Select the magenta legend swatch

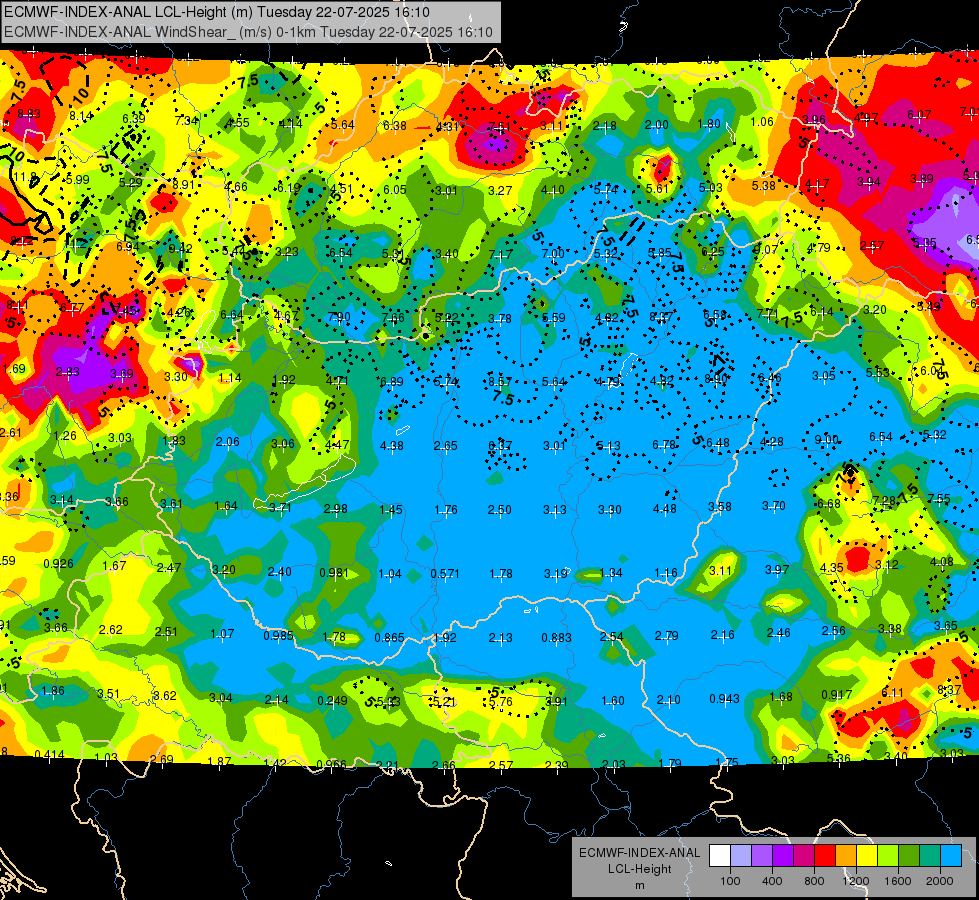804,855
